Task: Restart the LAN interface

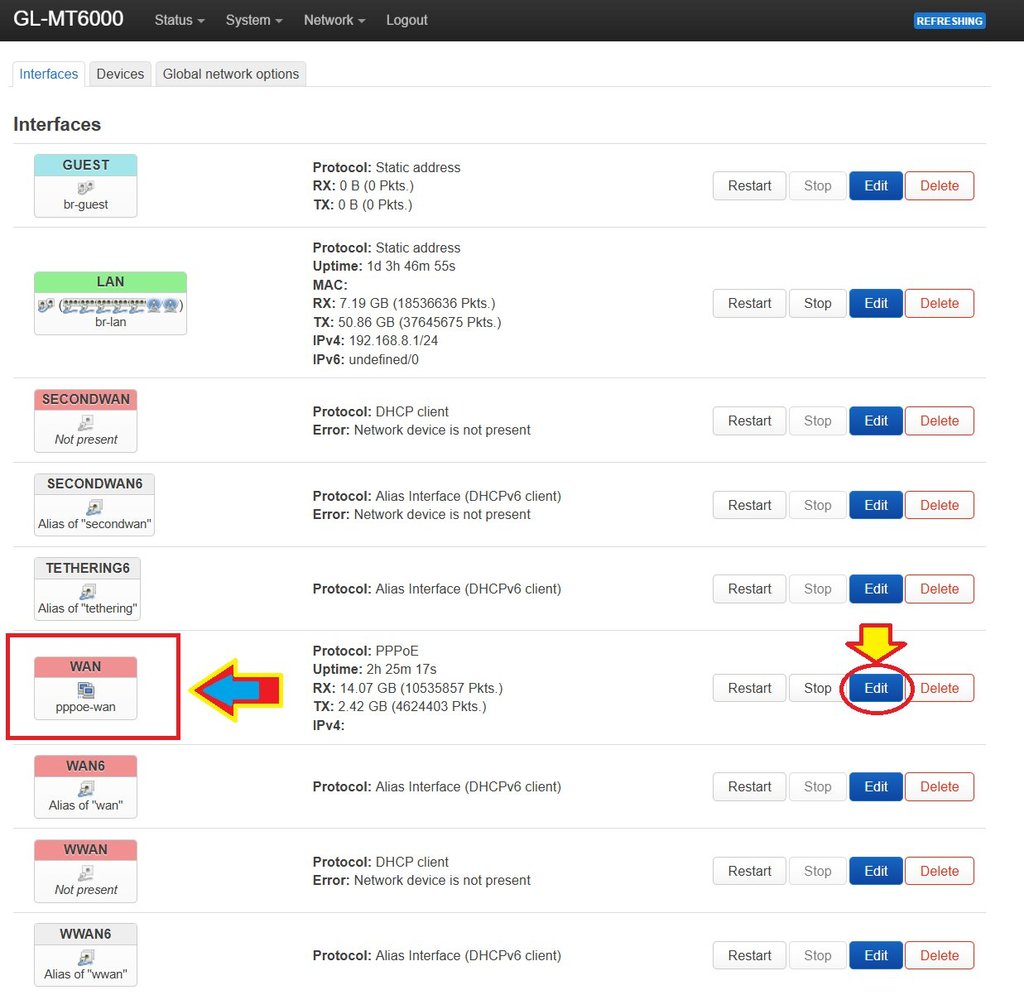Action: pyautogui.click(x=749, y=303)
